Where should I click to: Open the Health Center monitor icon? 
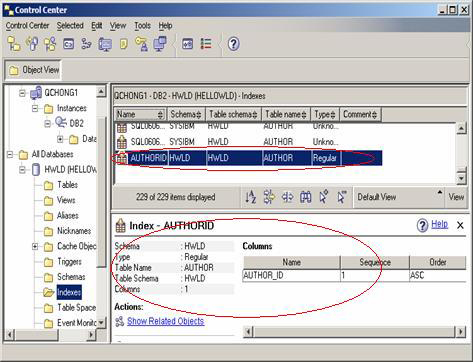click(x=105, y=44)
